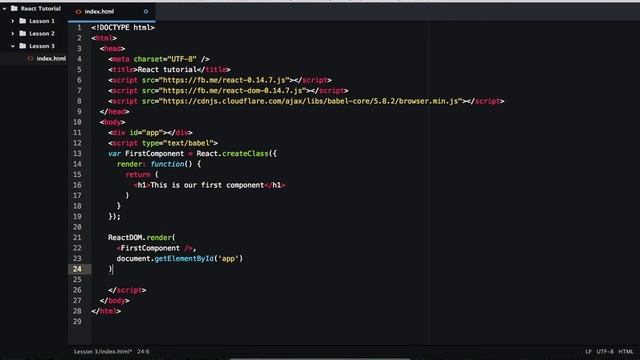Click ReactDOM.render on line 21
The image size is (640, 360).
[x=140, y=238]
